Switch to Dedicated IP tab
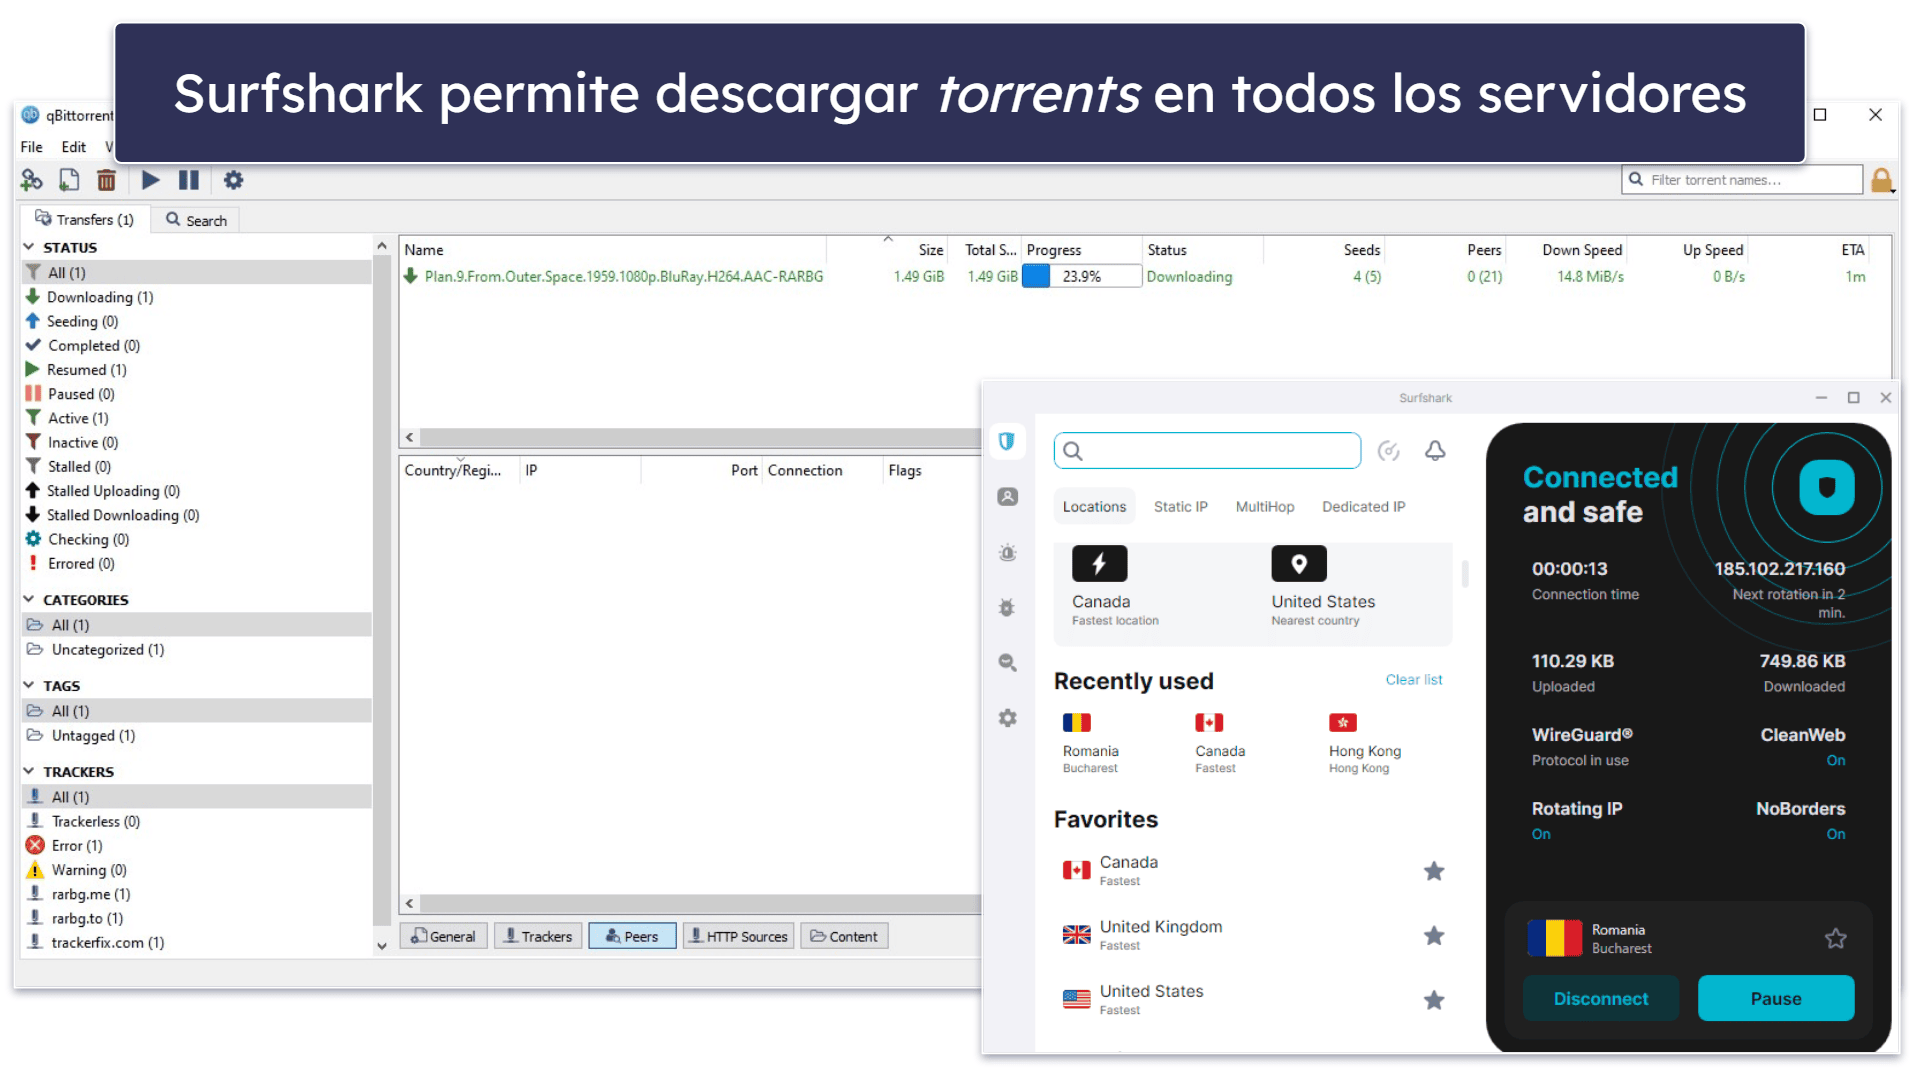 click(x=1363, y=507)
